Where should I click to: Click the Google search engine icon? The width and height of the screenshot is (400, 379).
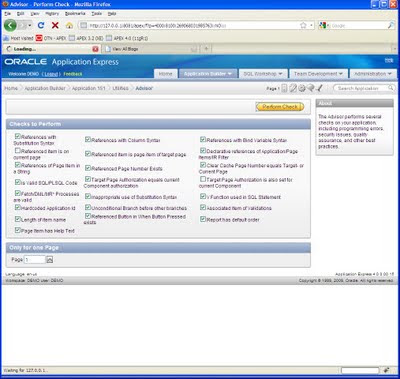pyautogui.click(x=322, y=25)
